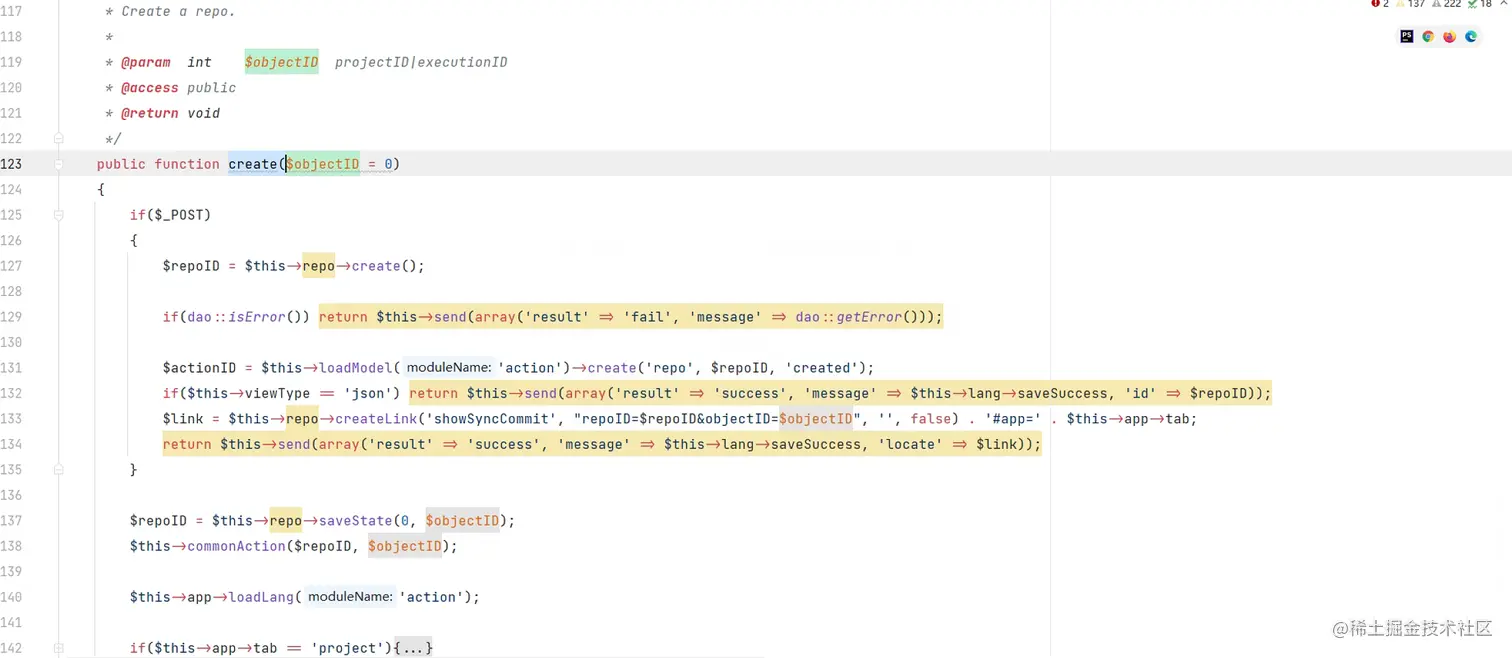The width and height of the screenshot is (1512, 658).
Task: Open file in Edge browser
Action: pos(1471,37)
